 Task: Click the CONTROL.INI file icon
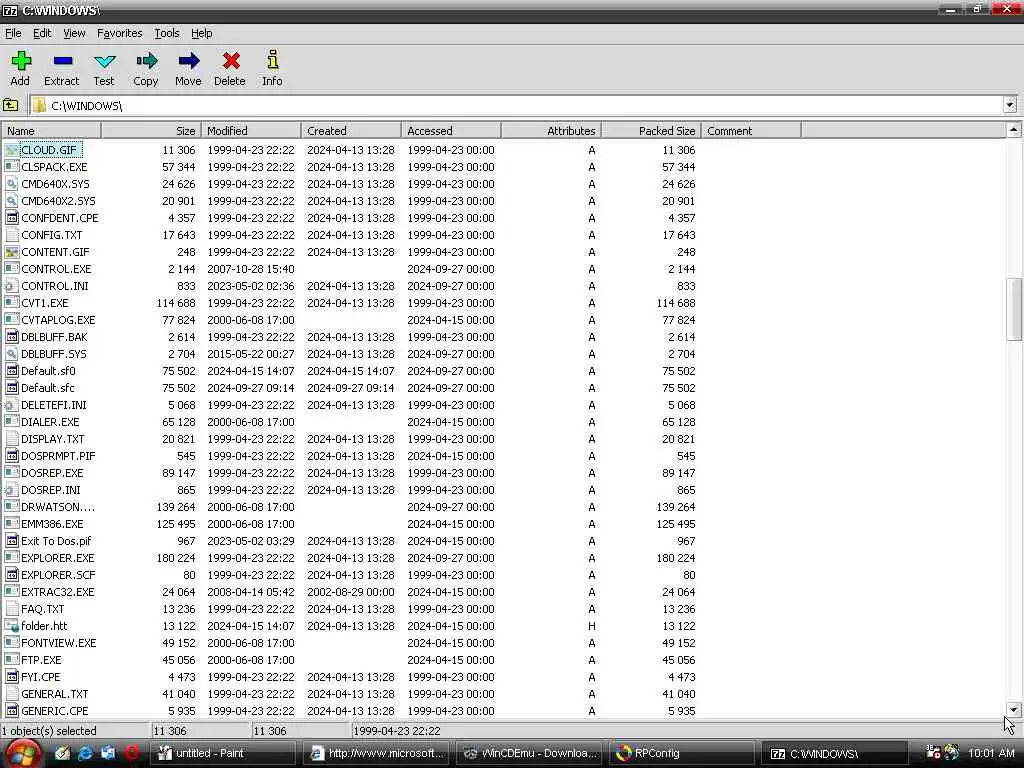tap(11, 286)
